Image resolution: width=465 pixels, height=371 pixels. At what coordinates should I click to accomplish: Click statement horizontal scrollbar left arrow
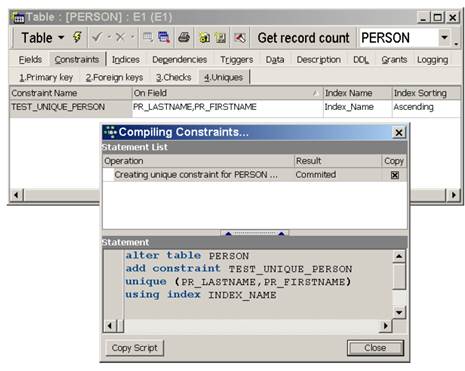110,325
